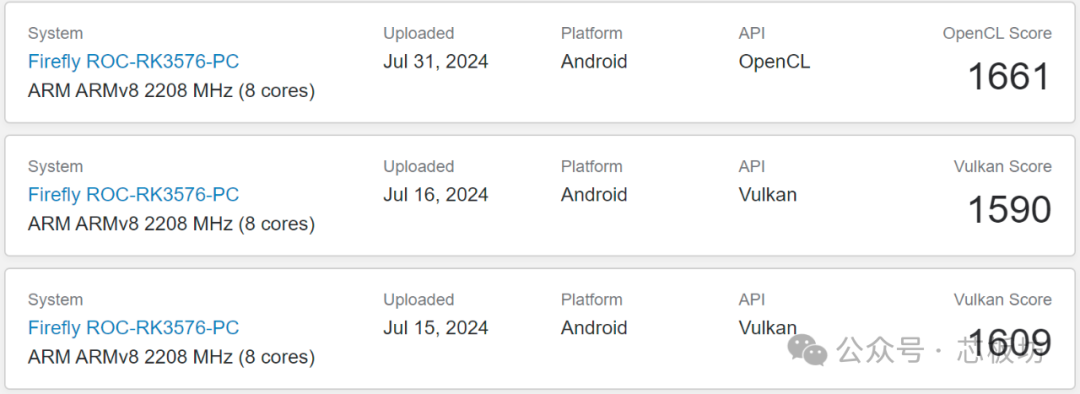The image size is (1080, 394).
Task: Click the WeChat logo watermark icon
Action: [x=808, y=350]
